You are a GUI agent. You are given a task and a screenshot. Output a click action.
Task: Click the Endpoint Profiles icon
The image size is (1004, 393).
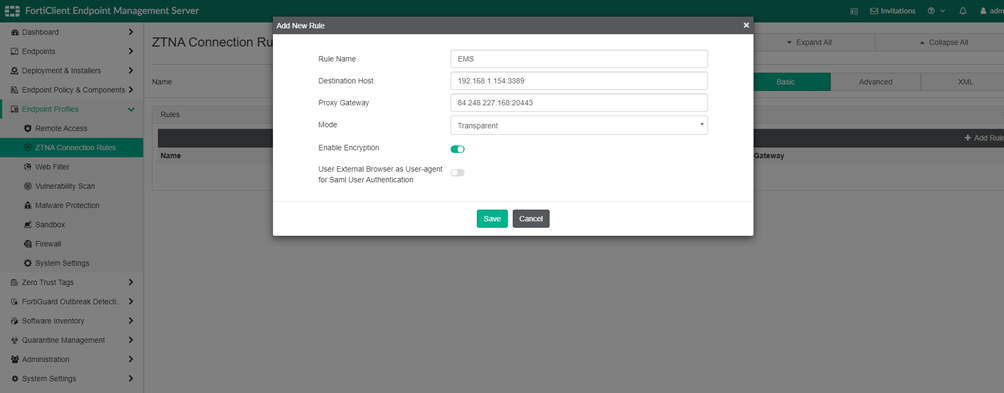(15, 109)
